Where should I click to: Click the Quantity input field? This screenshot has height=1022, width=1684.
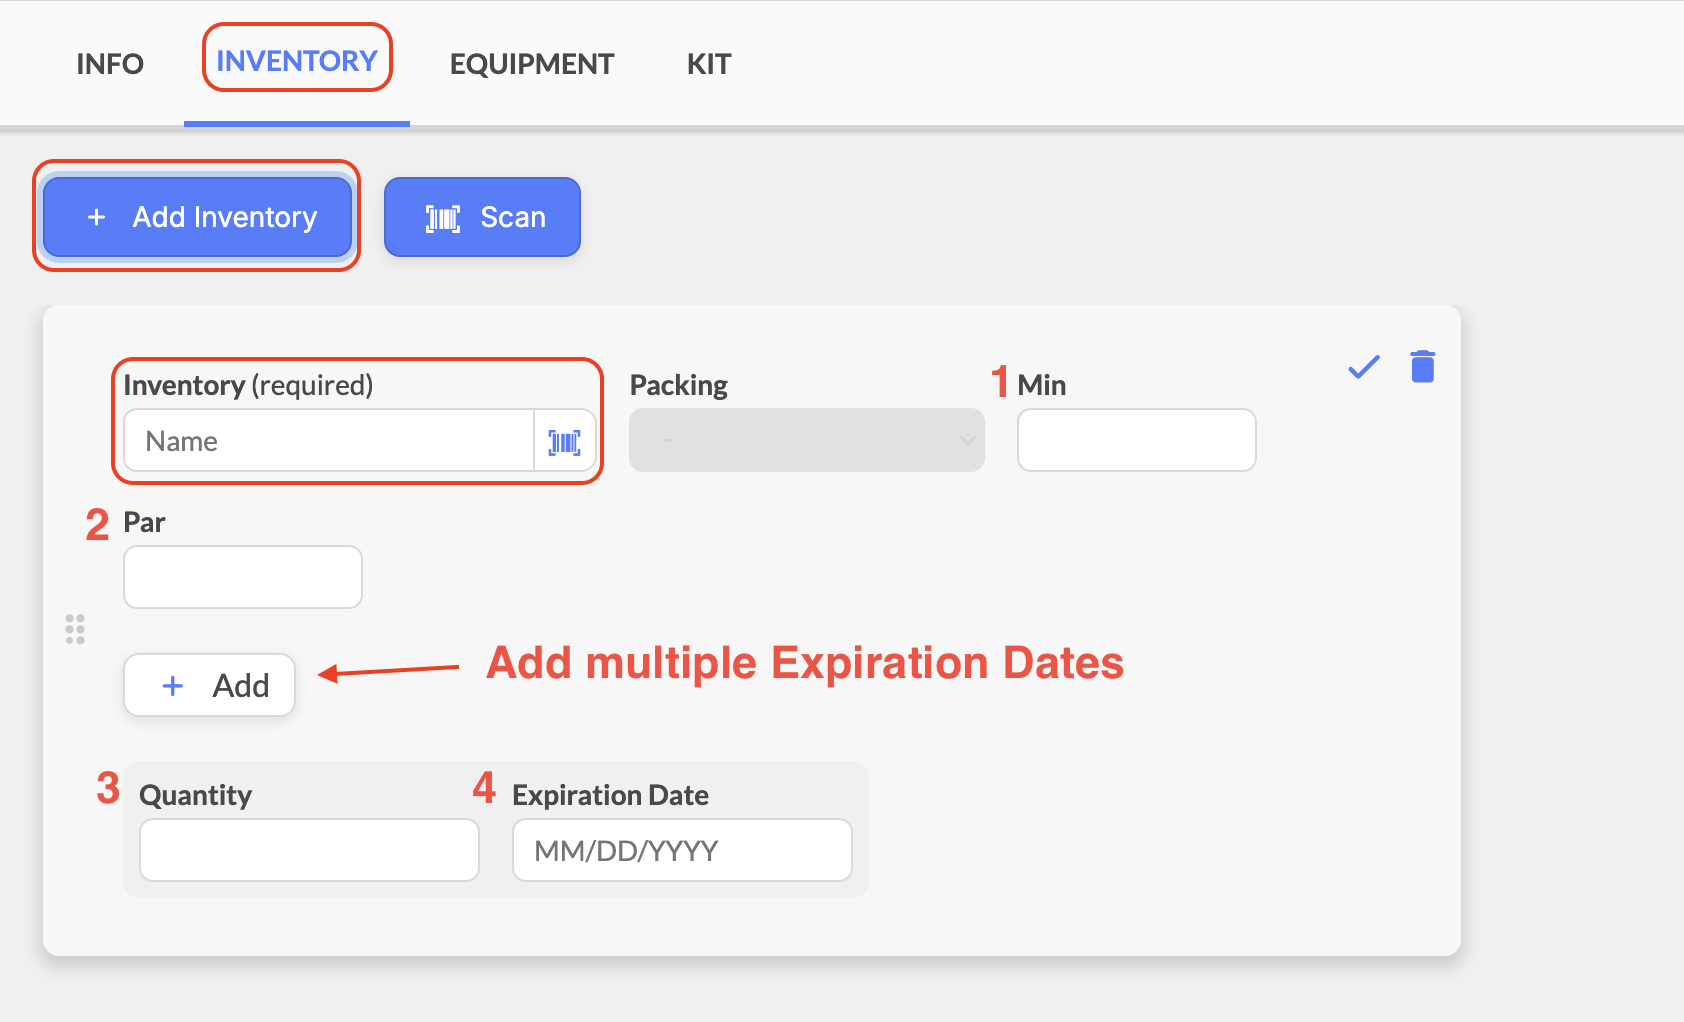310,850
